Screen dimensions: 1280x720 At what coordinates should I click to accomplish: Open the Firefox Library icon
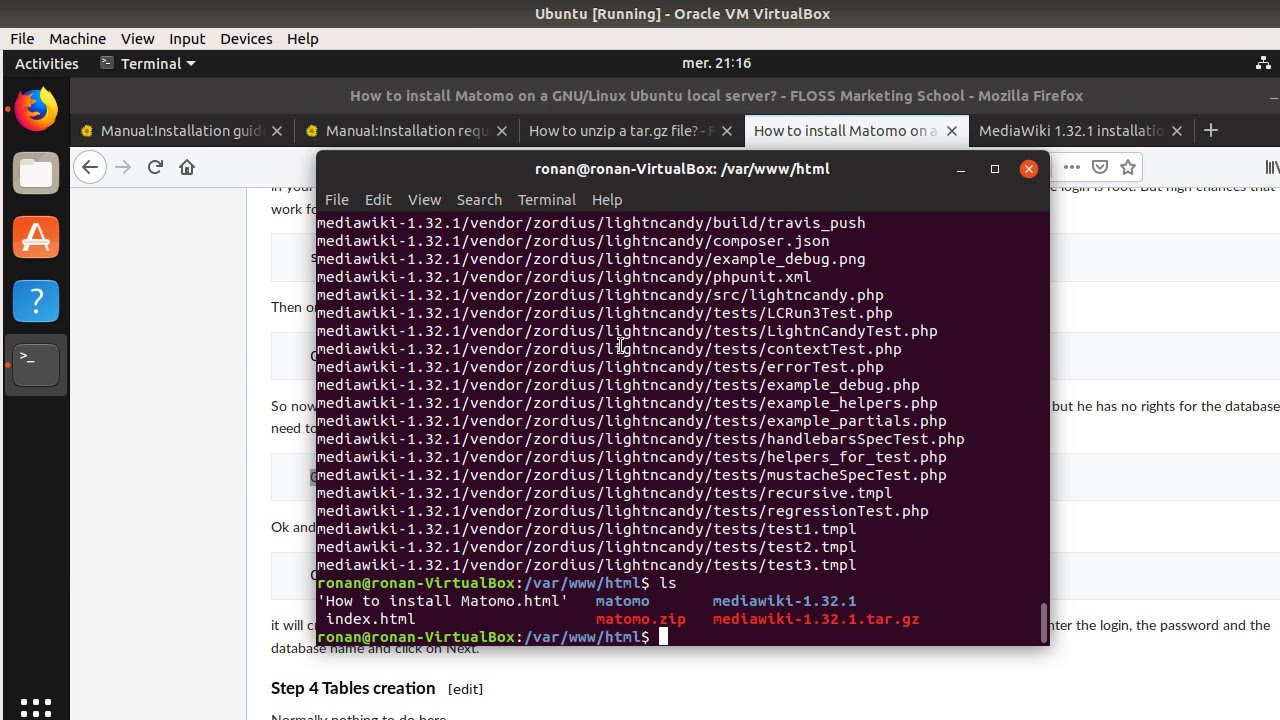tap(1272, 167)
